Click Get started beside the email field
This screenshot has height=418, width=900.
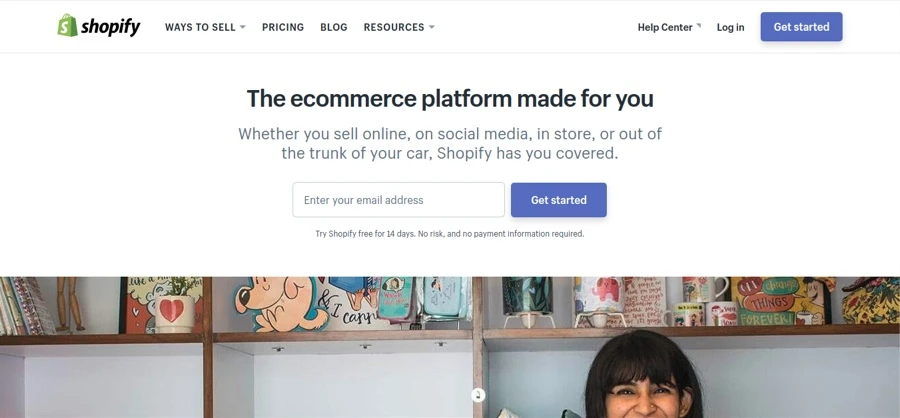tap(558, 200)
